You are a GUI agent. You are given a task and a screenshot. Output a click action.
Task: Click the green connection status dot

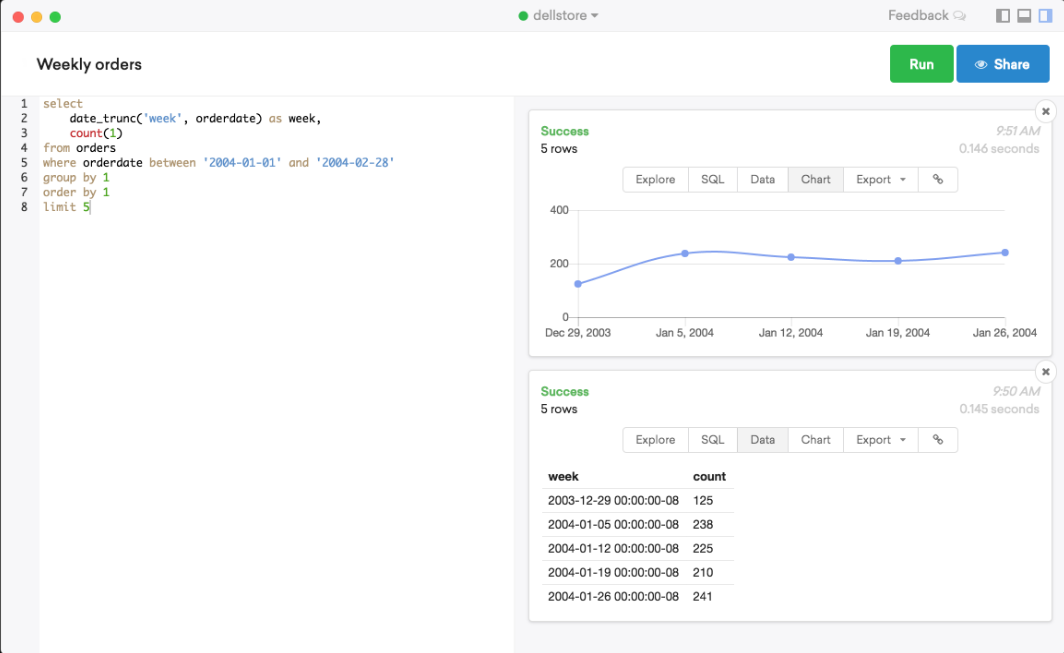coord(523,15)
